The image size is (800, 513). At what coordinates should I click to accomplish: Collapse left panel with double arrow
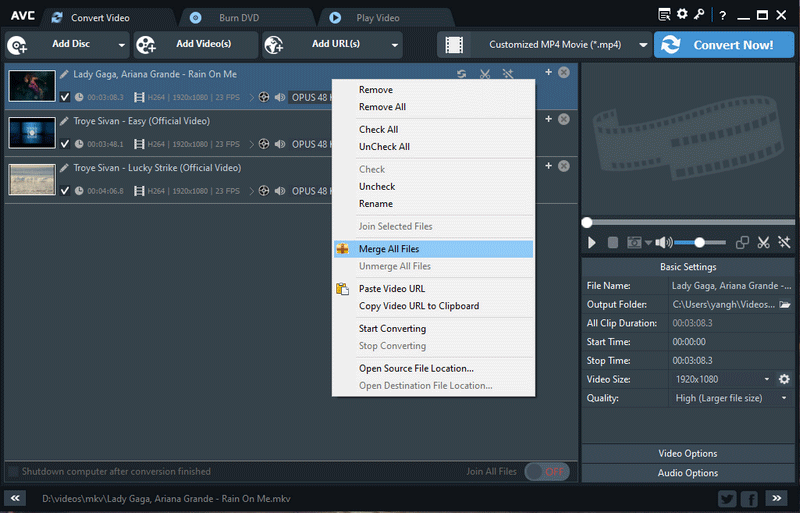click(x=15, y=498)
